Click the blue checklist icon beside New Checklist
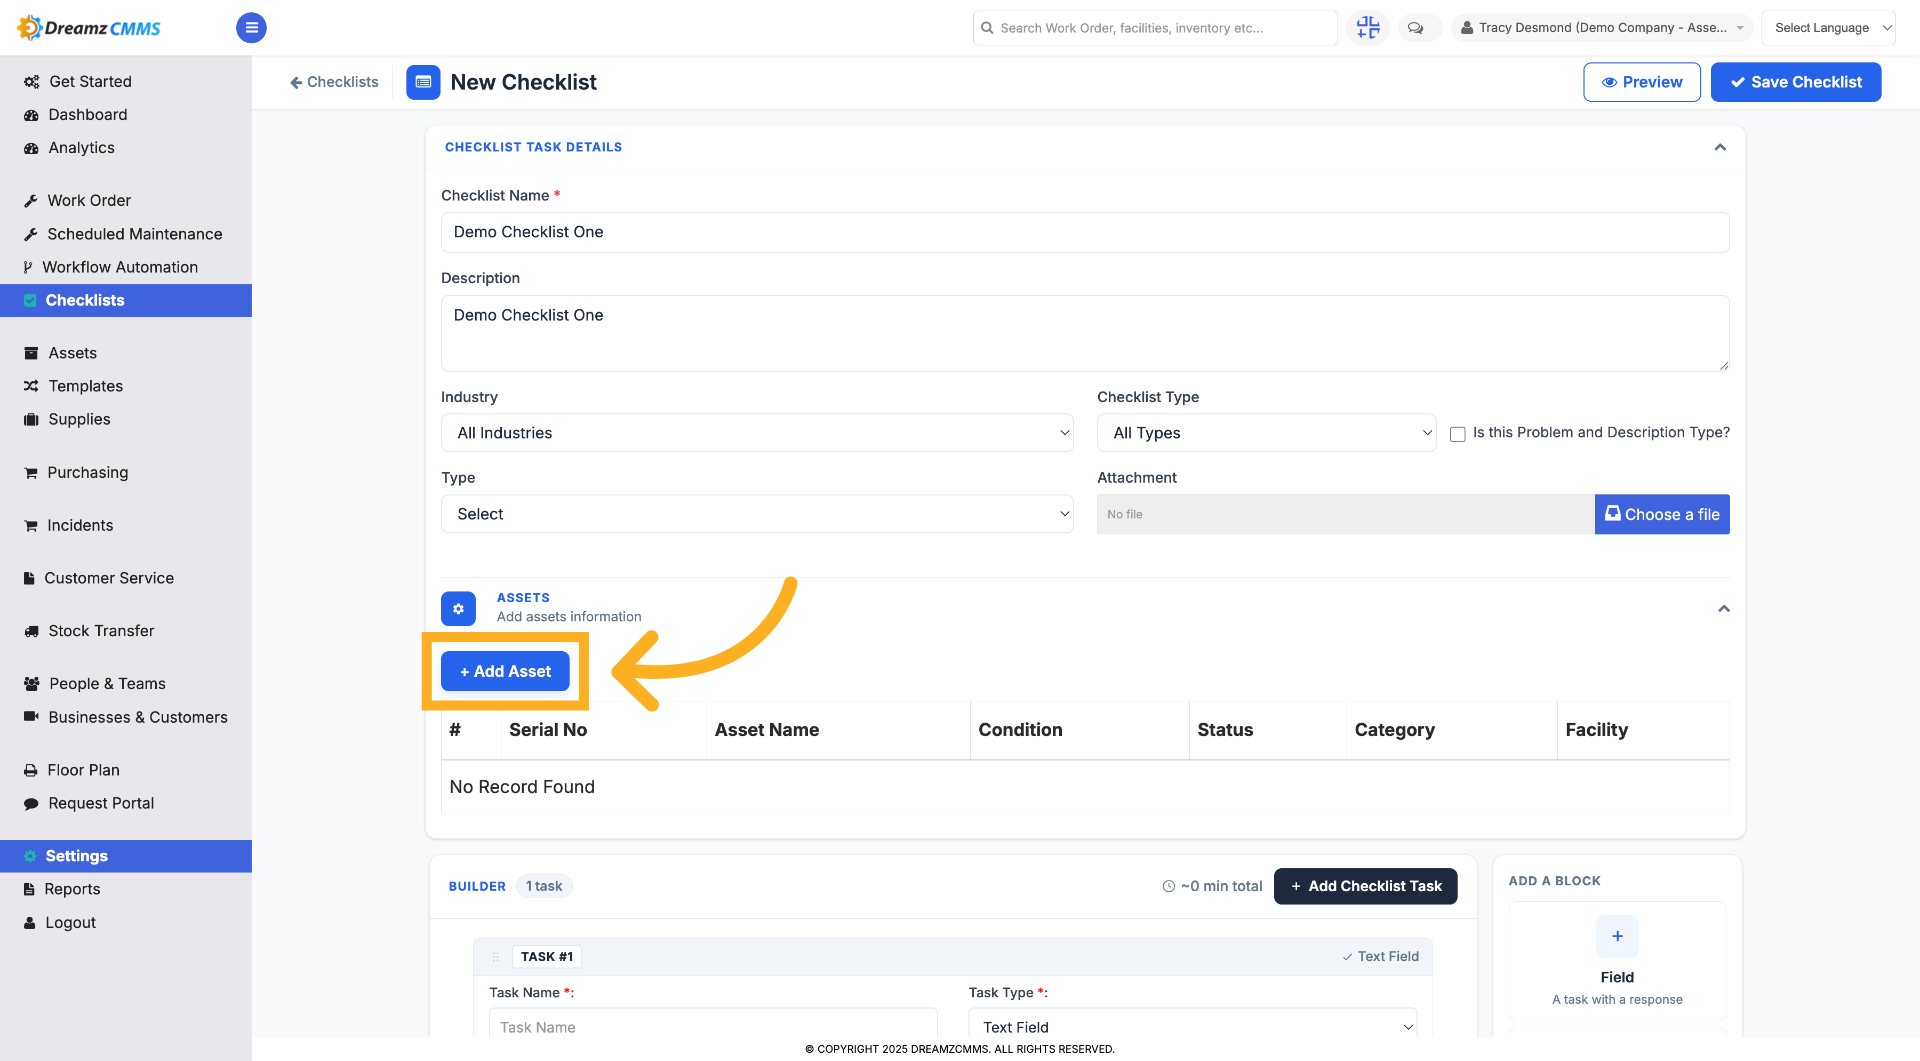This screenshot has width=1920, height=1061. click(423, 82)
